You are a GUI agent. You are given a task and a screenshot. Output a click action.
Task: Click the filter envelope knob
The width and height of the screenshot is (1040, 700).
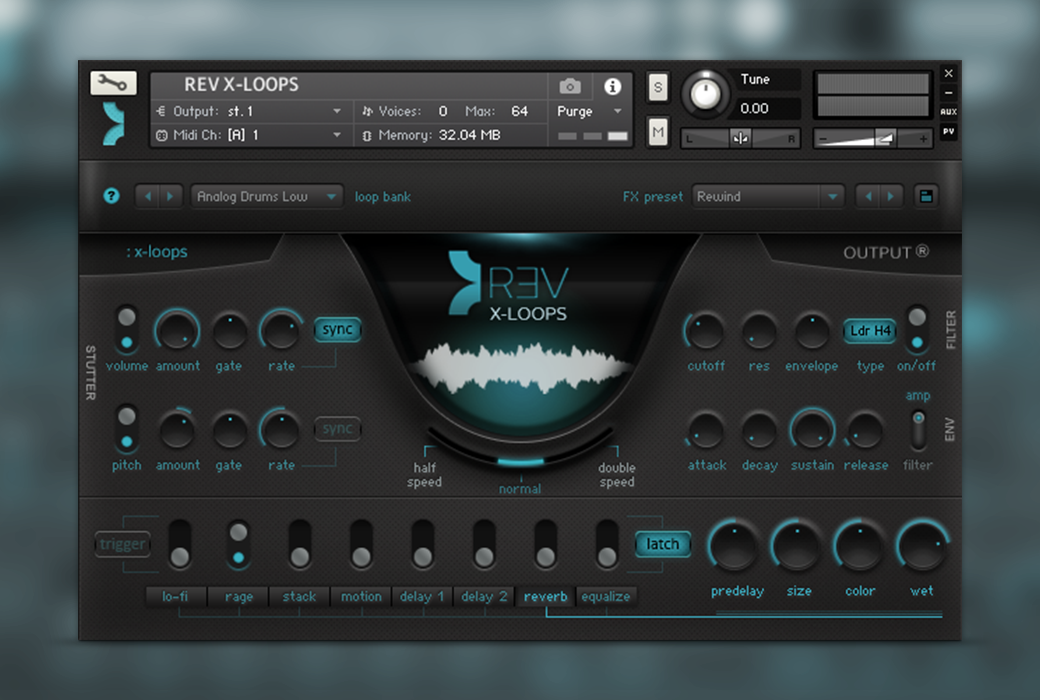pyautogui.click(x=811, y=330)
